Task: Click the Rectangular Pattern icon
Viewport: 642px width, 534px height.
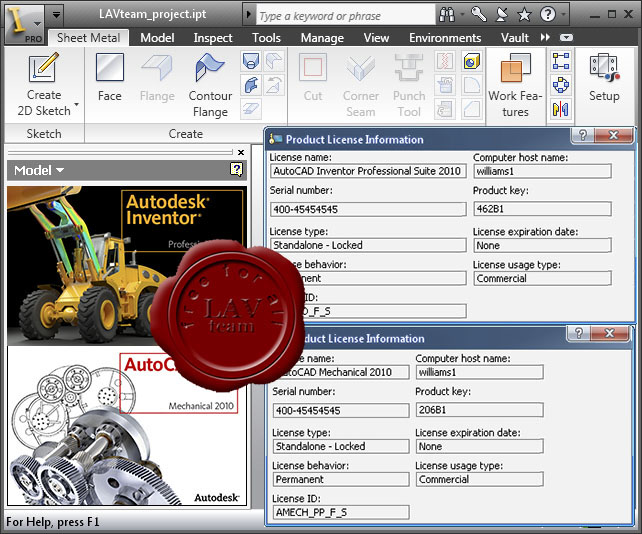Action: click(561, 61)
